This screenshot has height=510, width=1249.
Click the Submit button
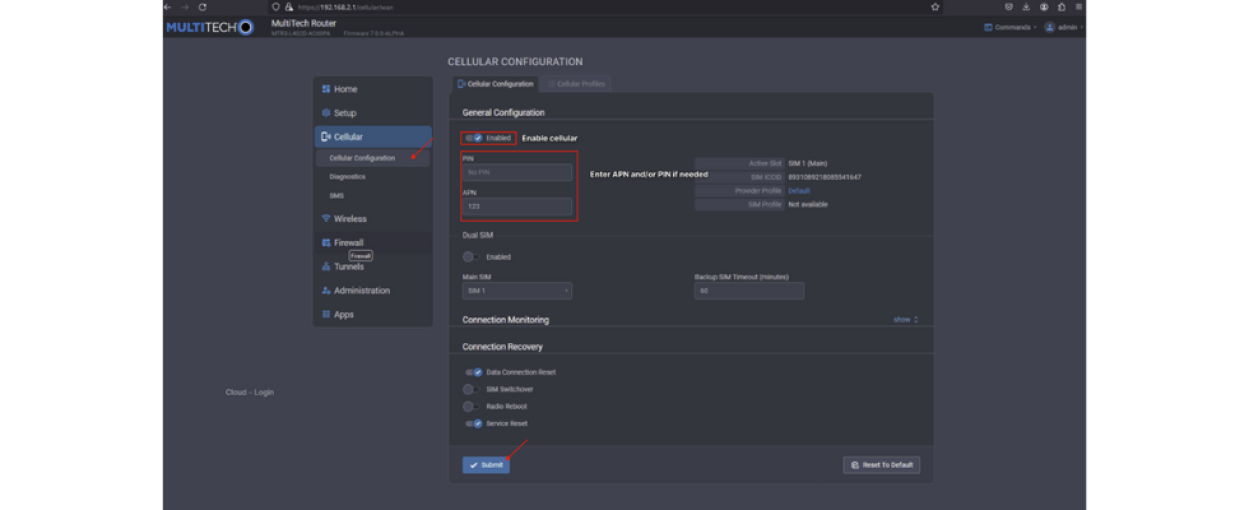pyautogui.click(x=486, y=465)
